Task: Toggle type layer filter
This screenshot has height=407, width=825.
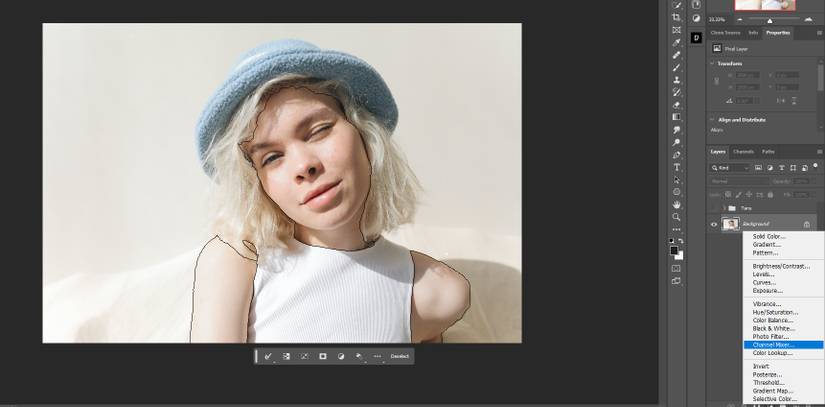Action: [x=782, y=168]
